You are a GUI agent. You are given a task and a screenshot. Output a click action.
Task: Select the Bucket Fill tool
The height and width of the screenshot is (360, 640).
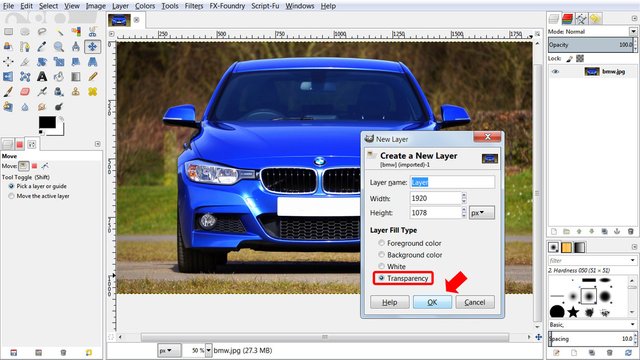coord(59,76)
